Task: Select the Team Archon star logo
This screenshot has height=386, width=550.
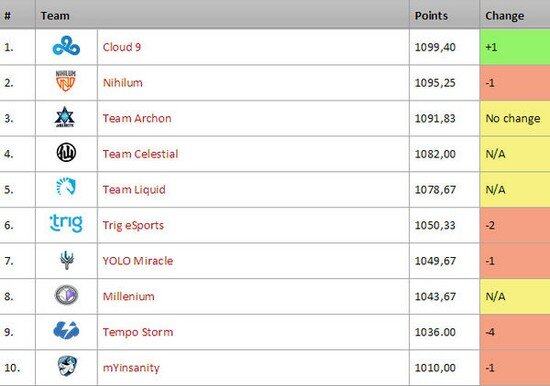Action: click(65, 117)
